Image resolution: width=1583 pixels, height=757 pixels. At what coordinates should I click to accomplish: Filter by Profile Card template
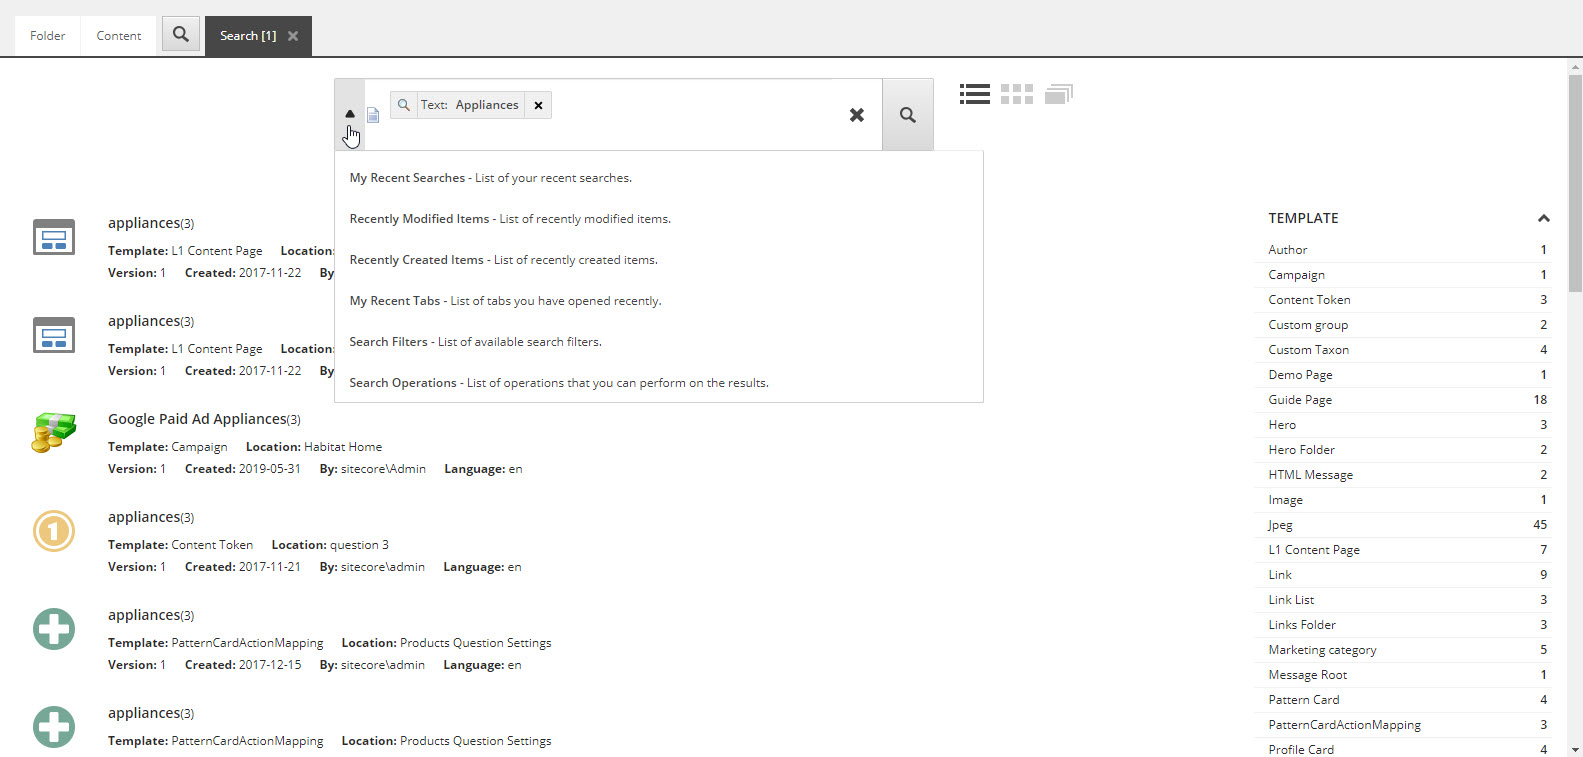click(1404, 749)
